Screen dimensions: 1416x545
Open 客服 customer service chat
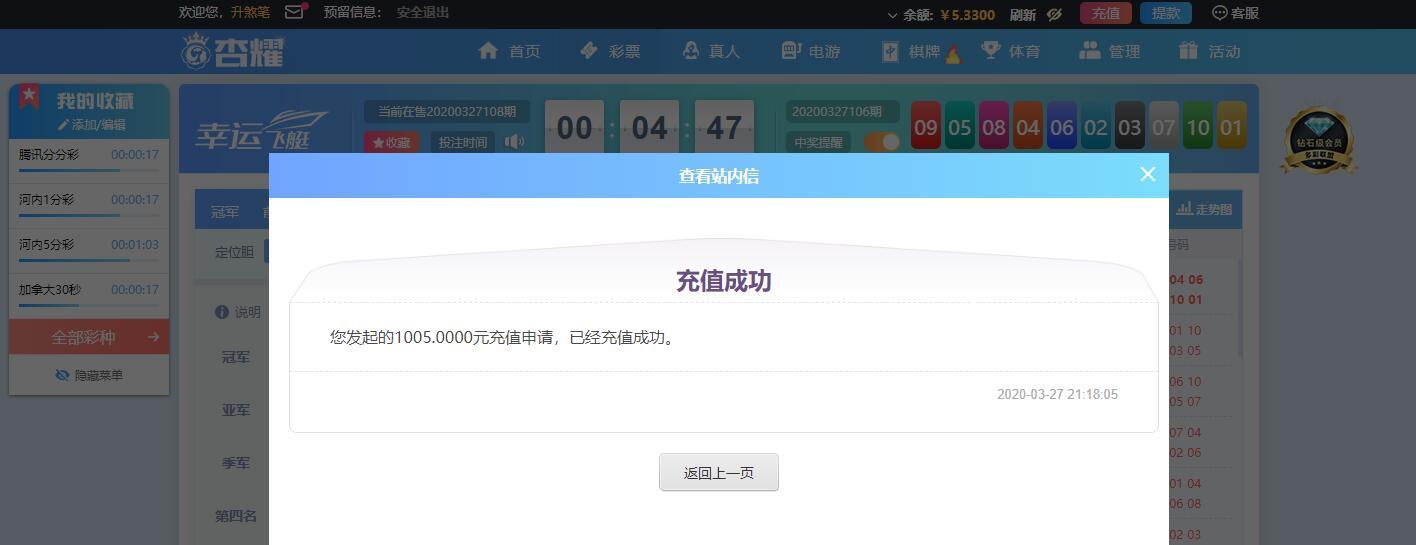(1235, 13)
